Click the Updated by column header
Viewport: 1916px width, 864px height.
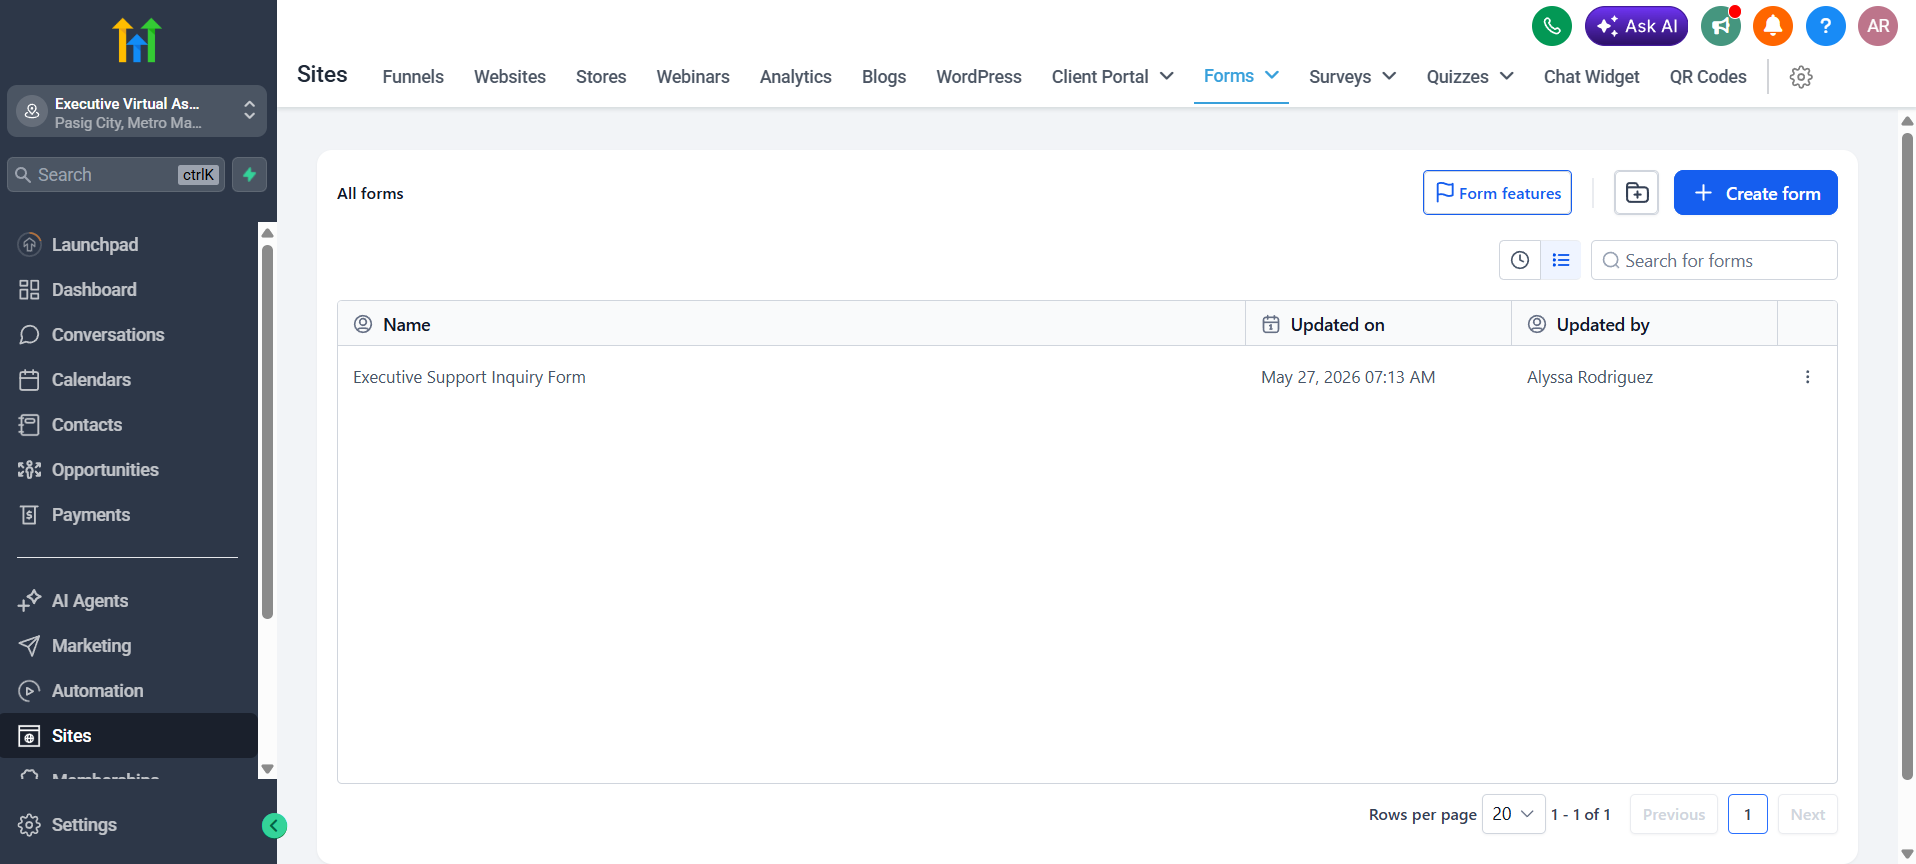(x=1644, y=324)
